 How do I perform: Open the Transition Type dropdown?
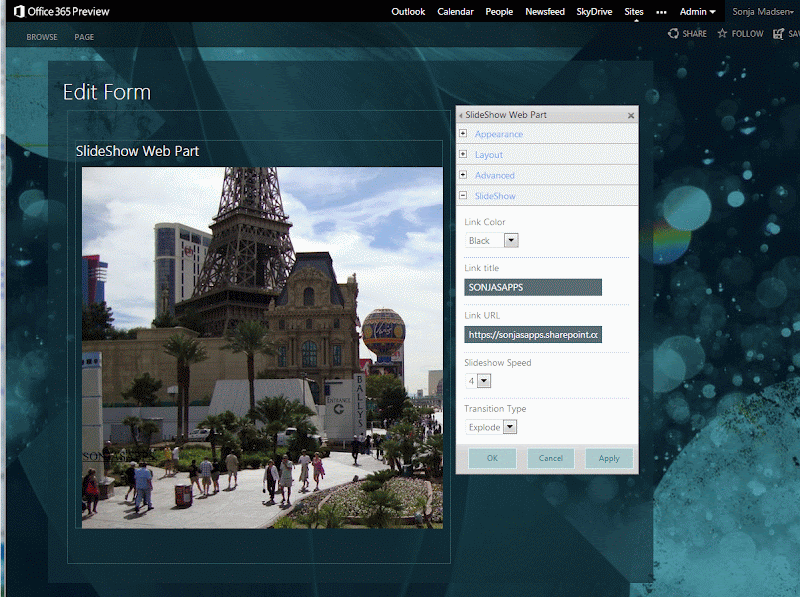pos(510,427)
